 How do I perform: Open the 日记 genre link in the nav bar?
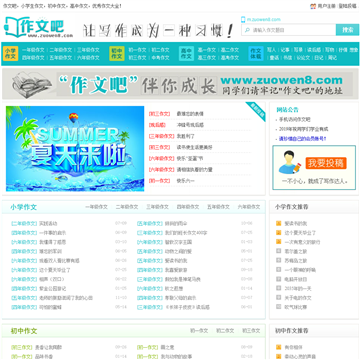coord(318,58)
